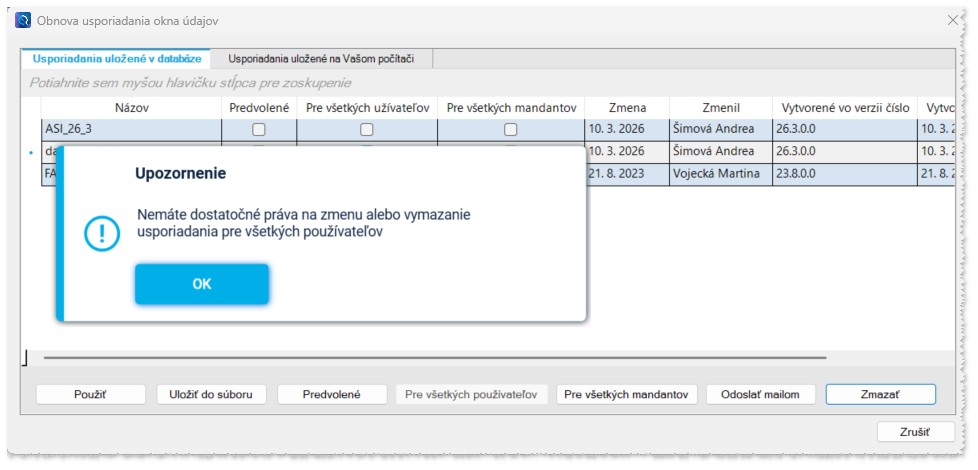978x470 pixels.
Task: Send the layout via Odoslať mailom
Action: click(x=760, y=394)
